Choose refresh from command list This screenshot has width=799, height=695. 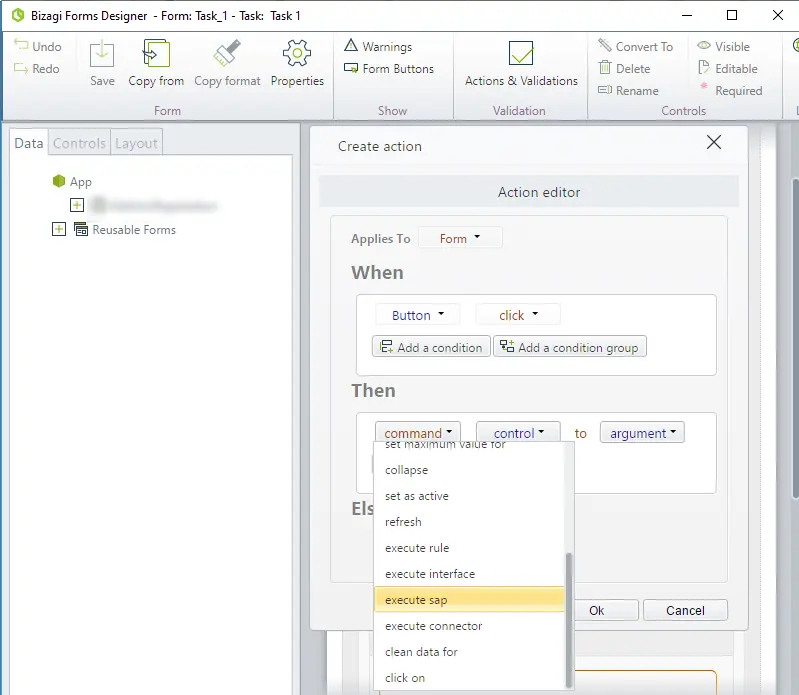(x=469, y=522)
